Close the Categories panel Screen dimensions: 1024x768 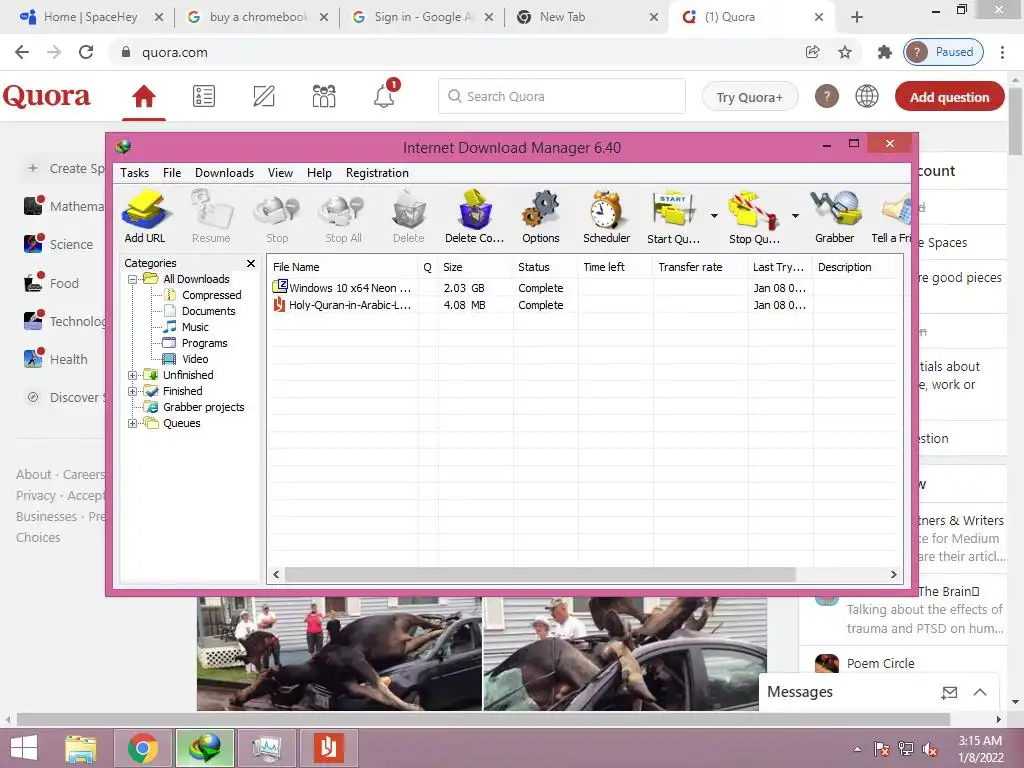click(251, 263)
